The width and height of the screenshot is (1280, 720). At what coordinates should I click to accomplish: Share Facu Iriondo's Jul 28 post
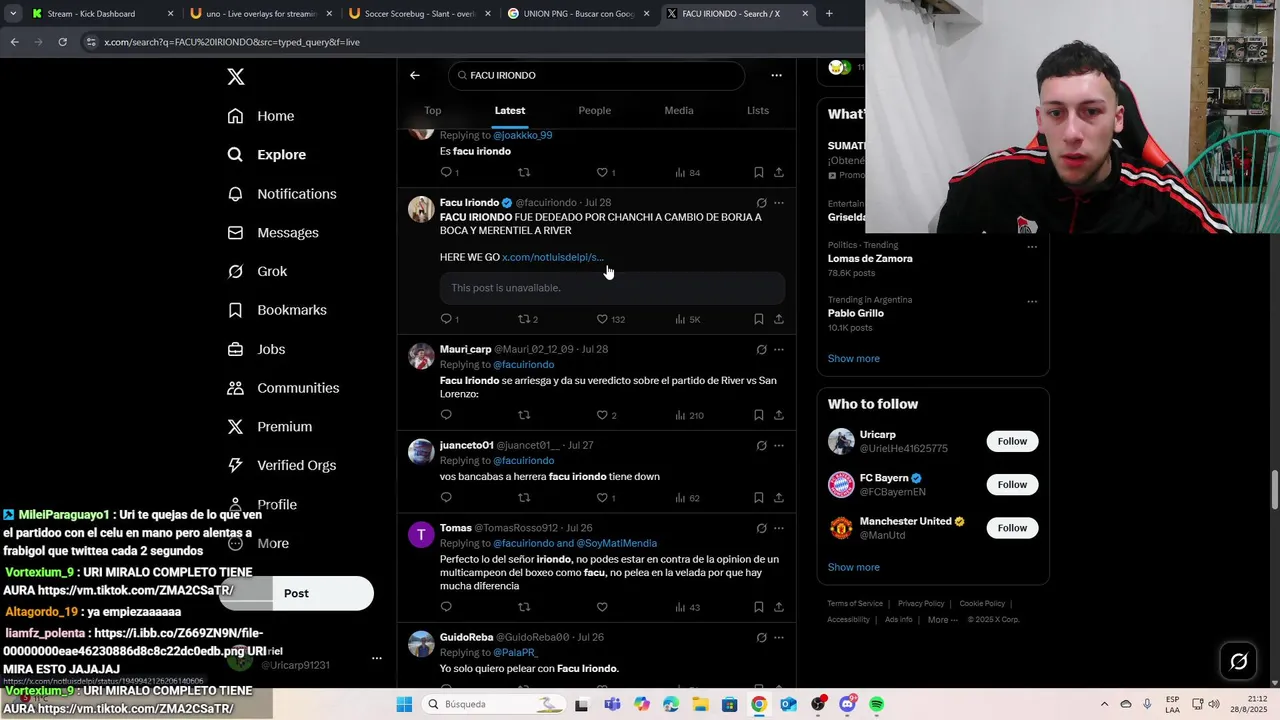point(779,319)
